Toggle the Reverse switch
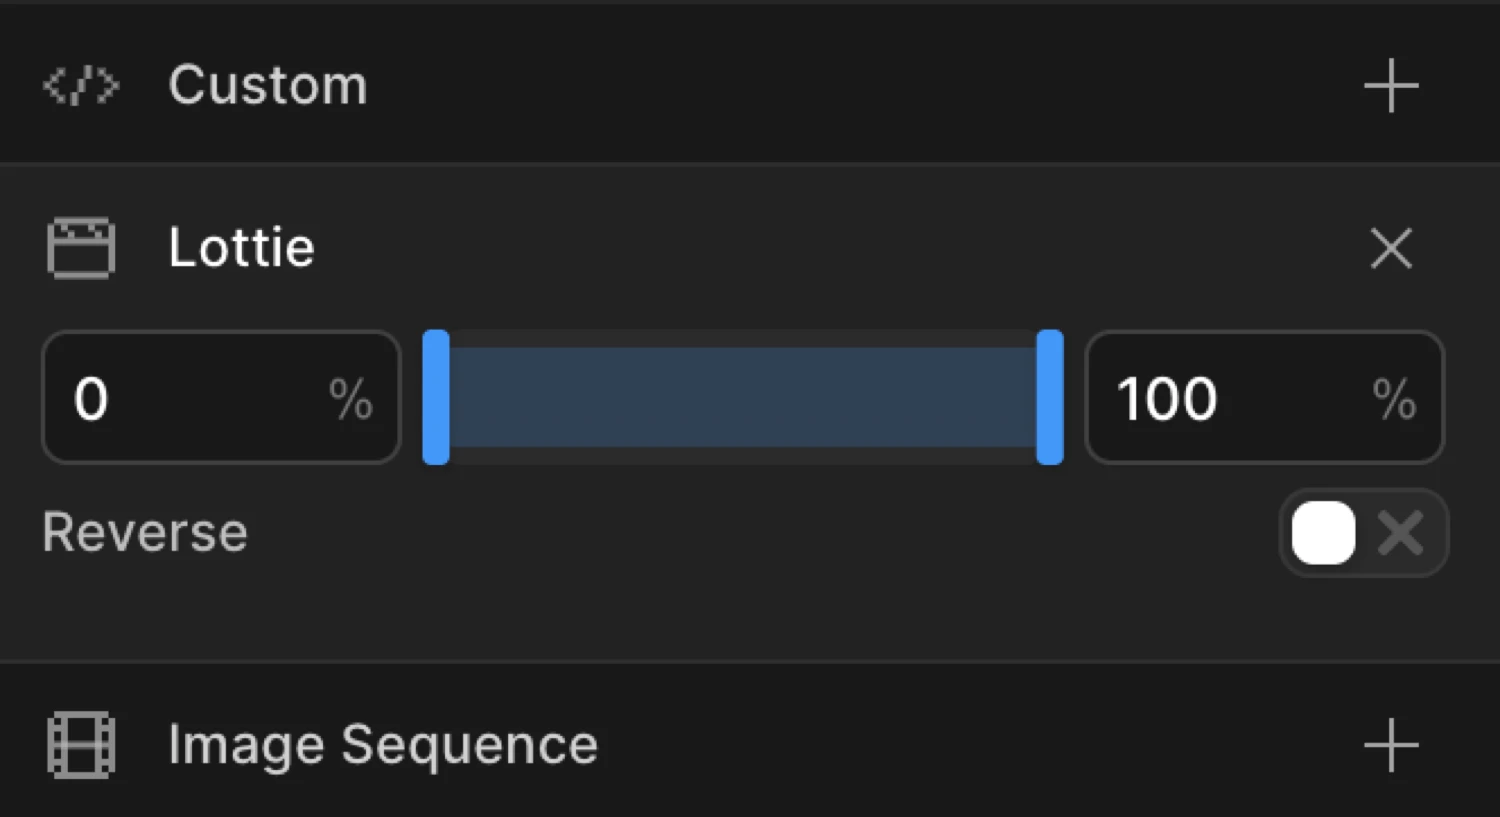This screenshot has height=817, width=1500. pos(1362,533)
